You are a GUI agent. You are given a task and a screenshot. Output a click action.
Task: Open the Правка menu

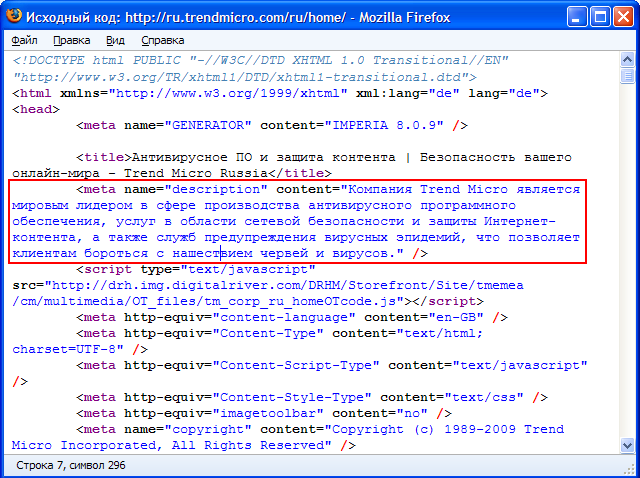(x=71, y=40)
